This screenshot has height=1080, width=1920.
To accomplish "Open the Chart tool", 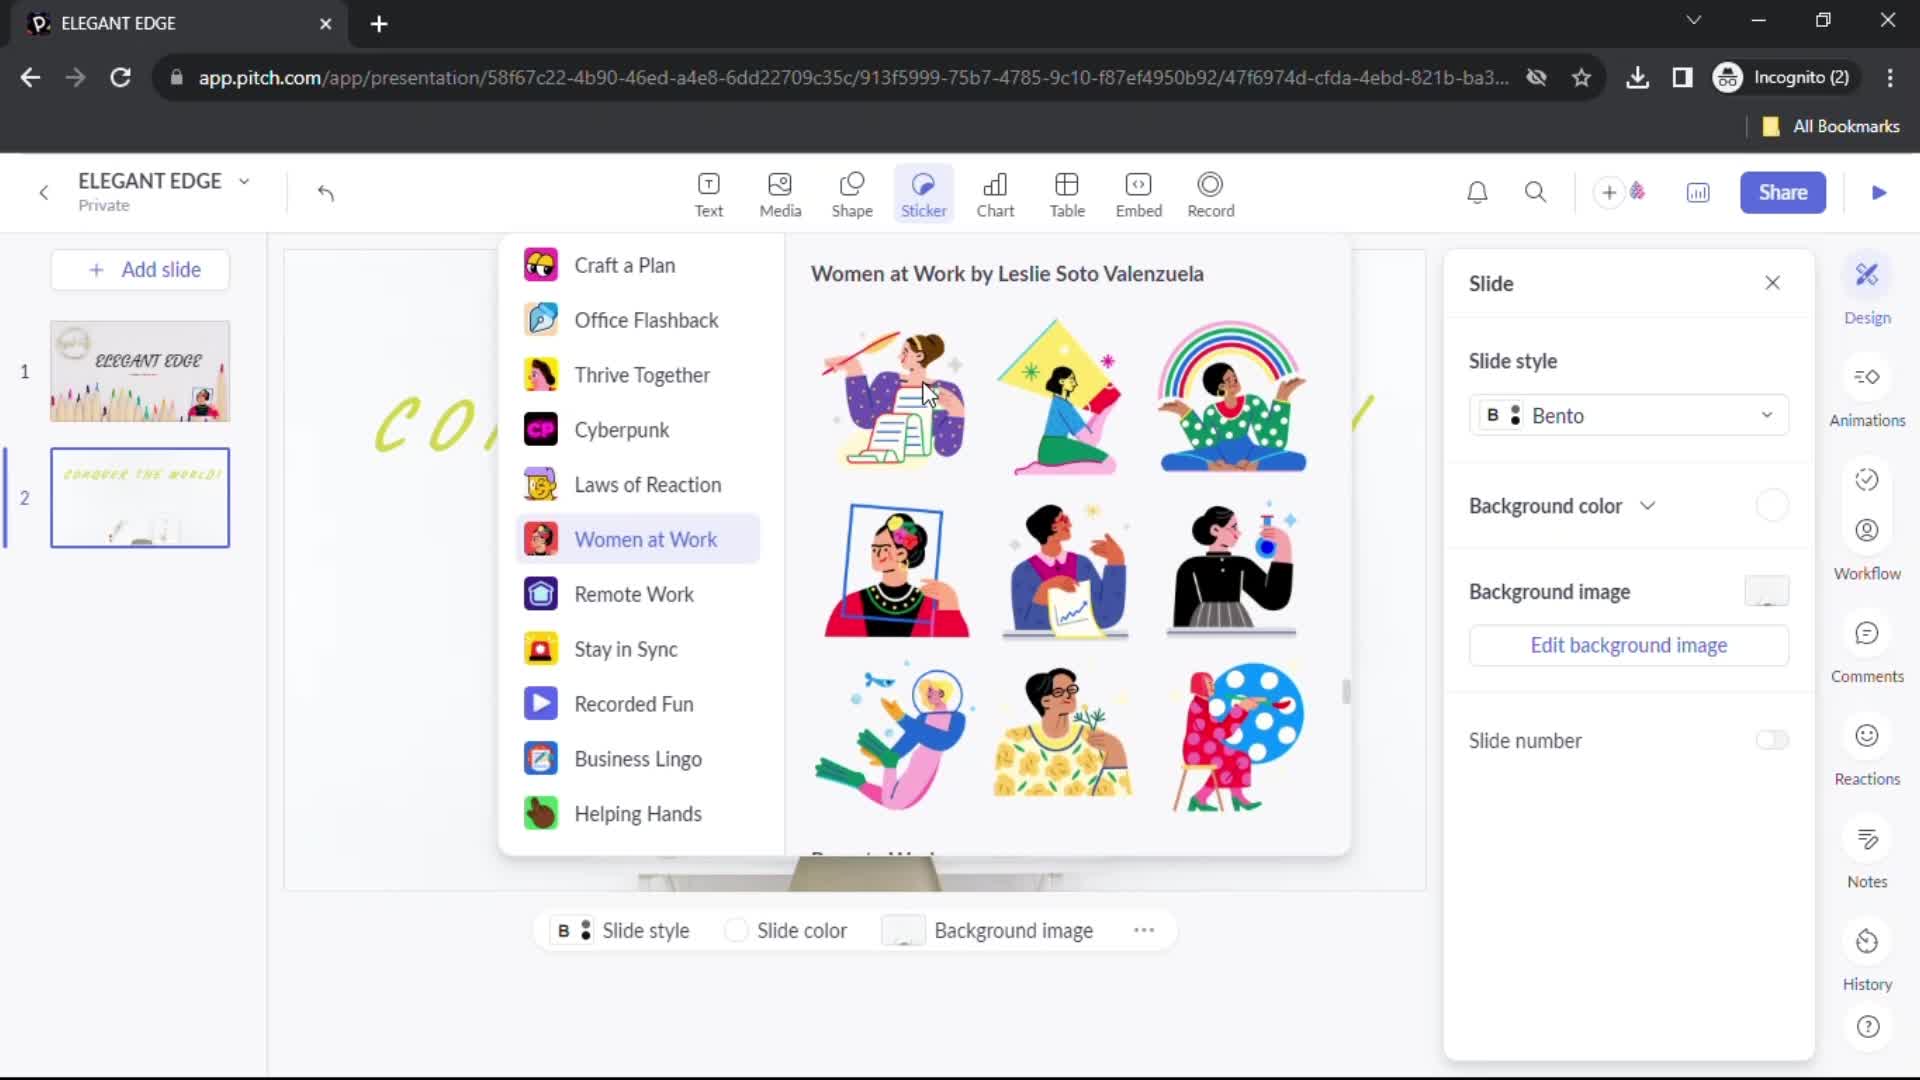I will 994,193.
